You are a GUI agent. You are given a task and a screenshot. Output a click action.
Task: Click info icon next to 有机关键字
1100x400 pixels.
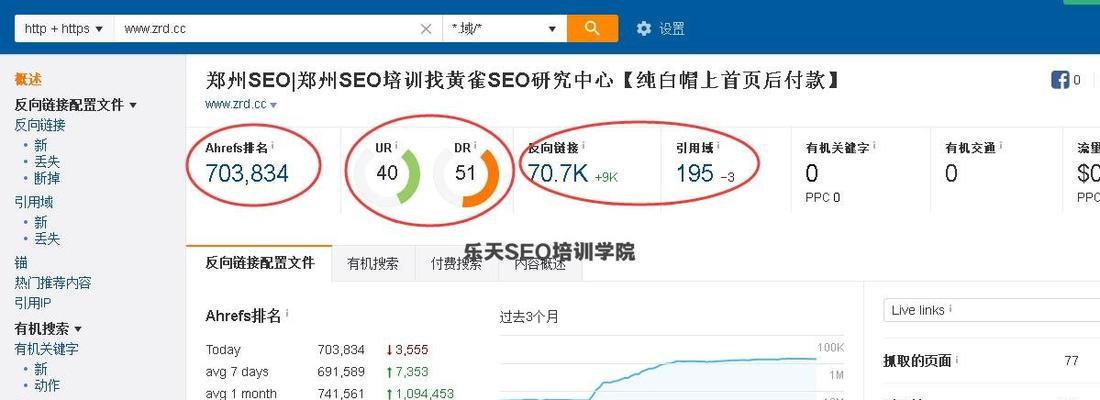(x=875, y=146)
